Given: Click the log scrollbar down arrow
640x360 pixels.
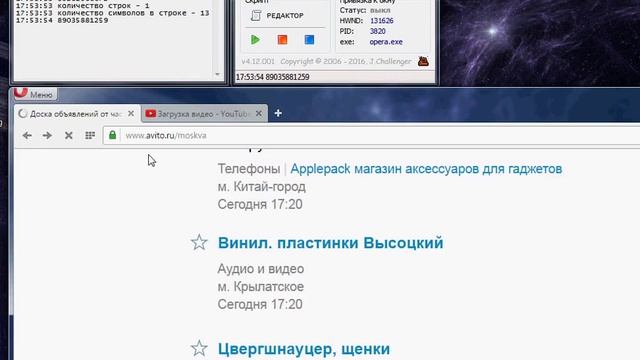Looking at the screenshot, I should pyautogui.click(x=218, y=74).
